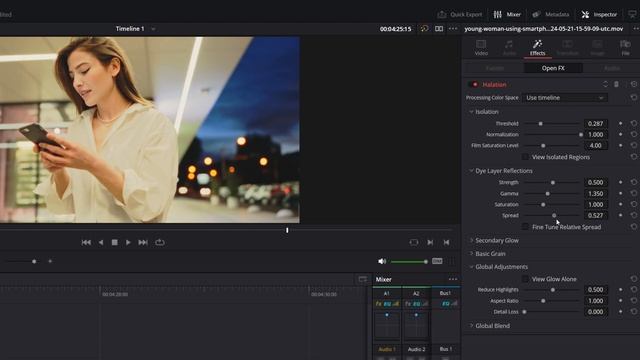Collapse the Global Adjustments section
The width and height of the screenshot is (640, 360).
click(x=471, y=267)
